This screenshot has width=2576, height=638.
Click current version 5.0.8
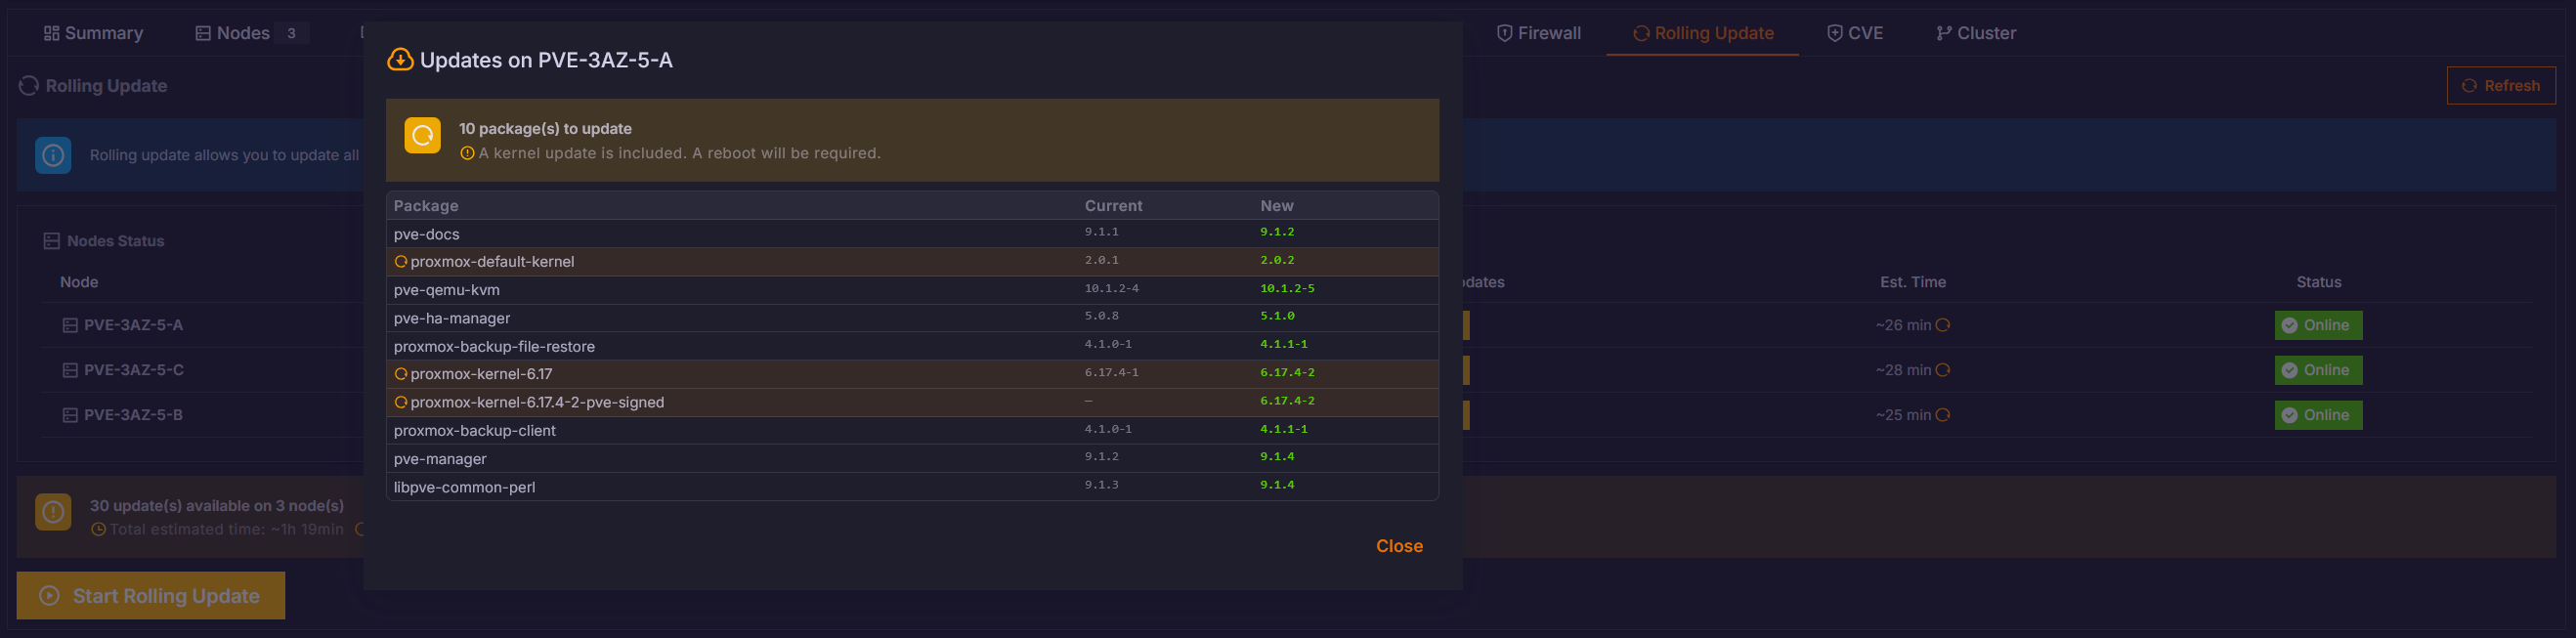pos(1101,316)
